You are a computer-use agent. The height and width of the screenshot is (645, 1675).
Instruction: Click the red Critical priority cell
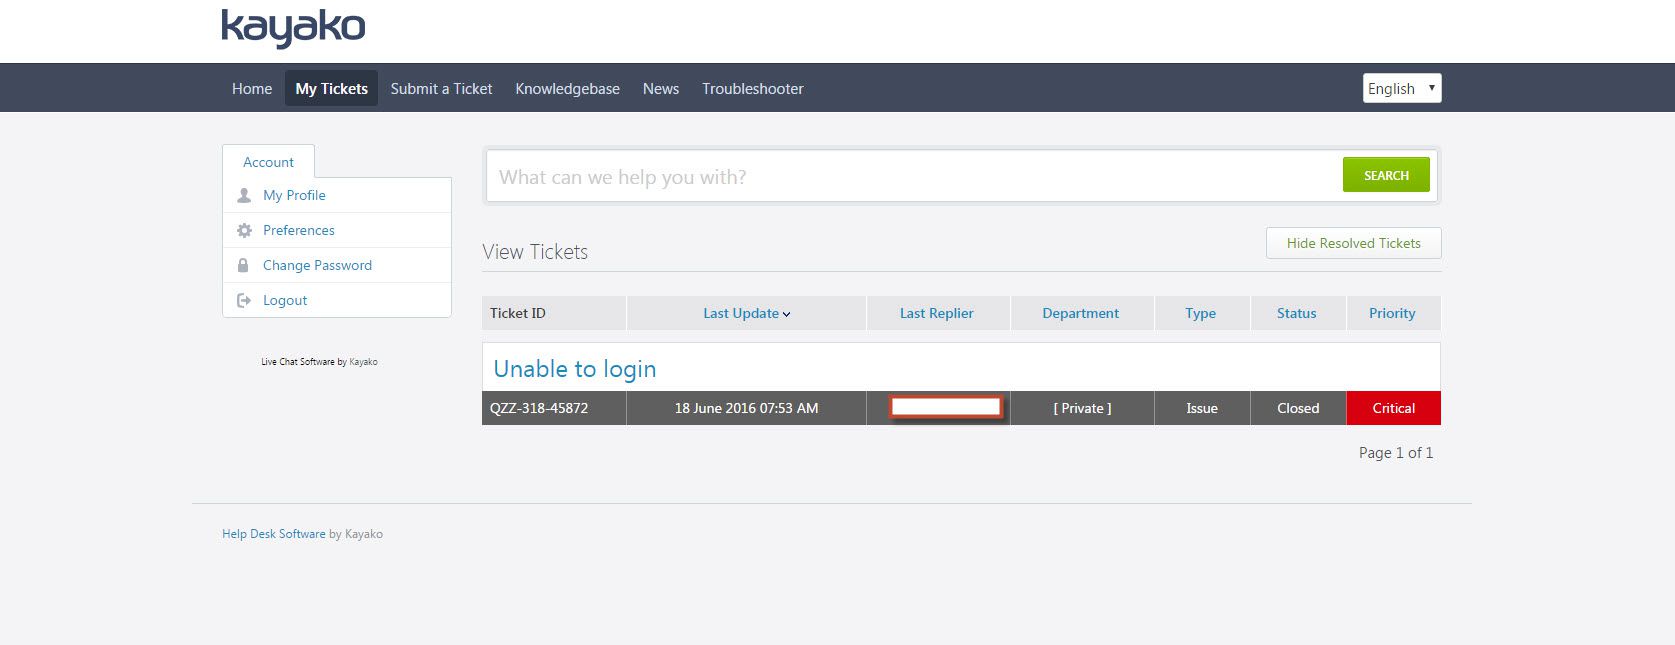[1394, 408]
